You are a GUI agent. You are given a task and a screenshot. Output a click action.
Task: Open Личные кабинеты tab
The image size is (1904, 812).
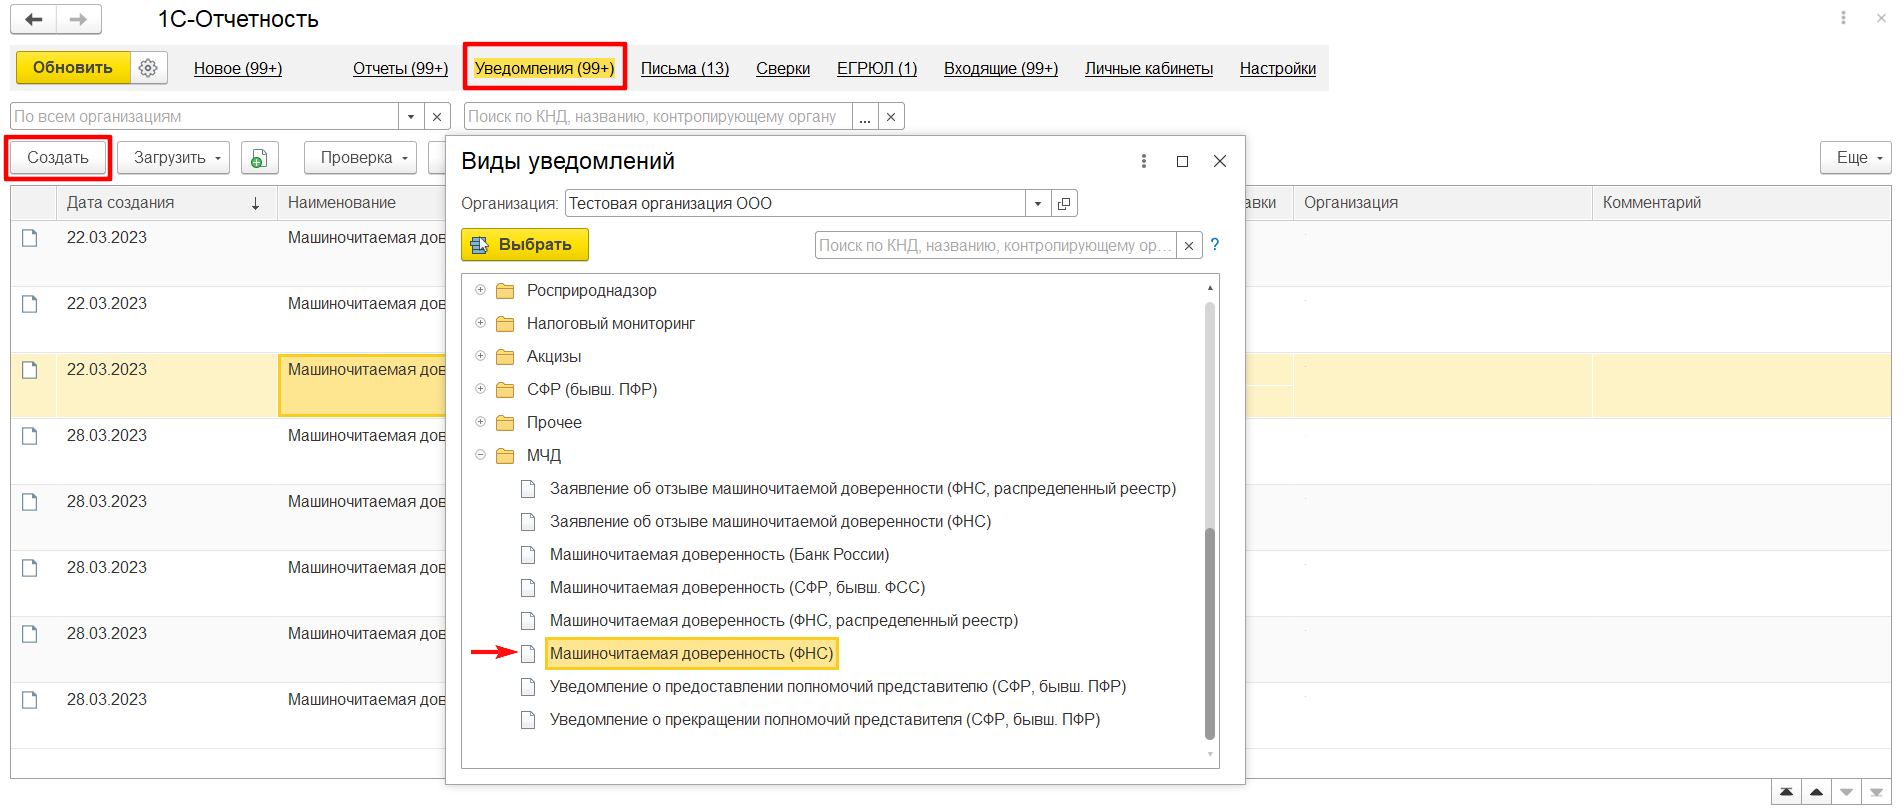(x=1149, y=68)
